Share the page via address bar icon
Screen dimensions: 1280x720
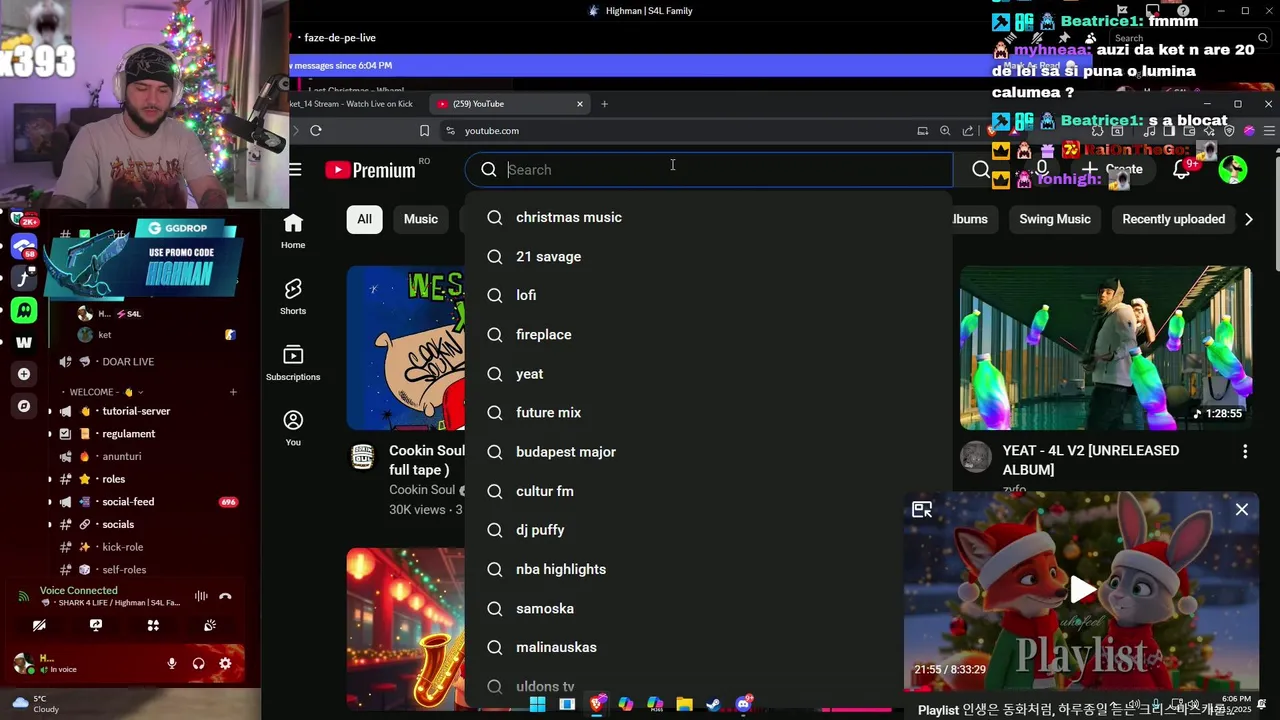point(968,131)
